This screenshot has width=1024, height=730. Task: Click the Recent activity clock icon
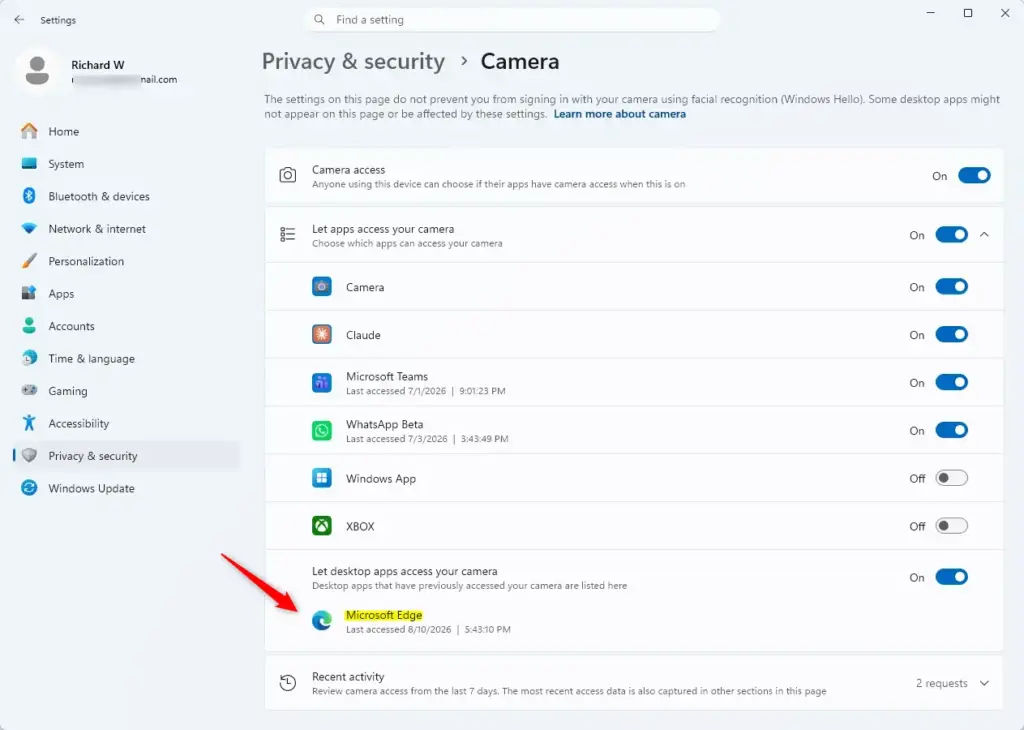pos(287,683)
